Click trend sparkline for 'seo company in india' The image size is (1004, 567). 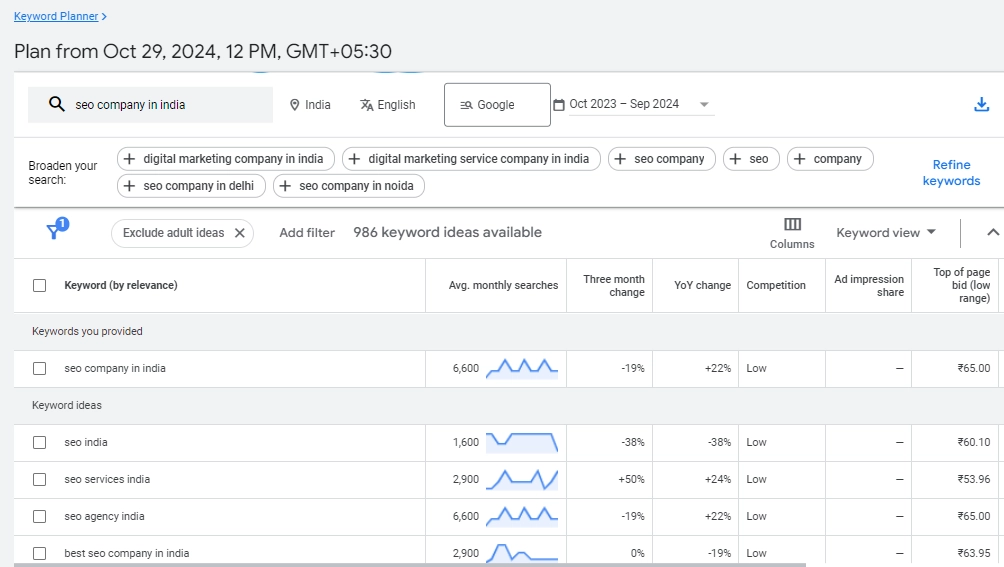[x=522, y=369]
